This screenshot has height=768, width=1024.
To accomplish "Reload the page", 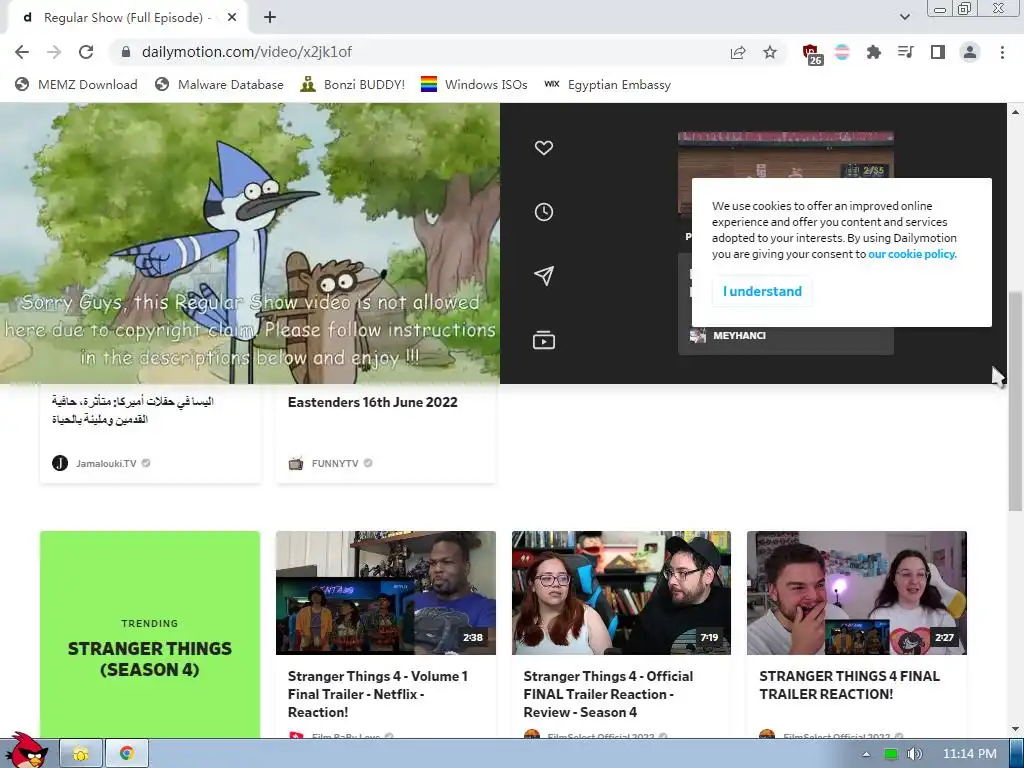I will pyautogui.click(x=86, y=52).
